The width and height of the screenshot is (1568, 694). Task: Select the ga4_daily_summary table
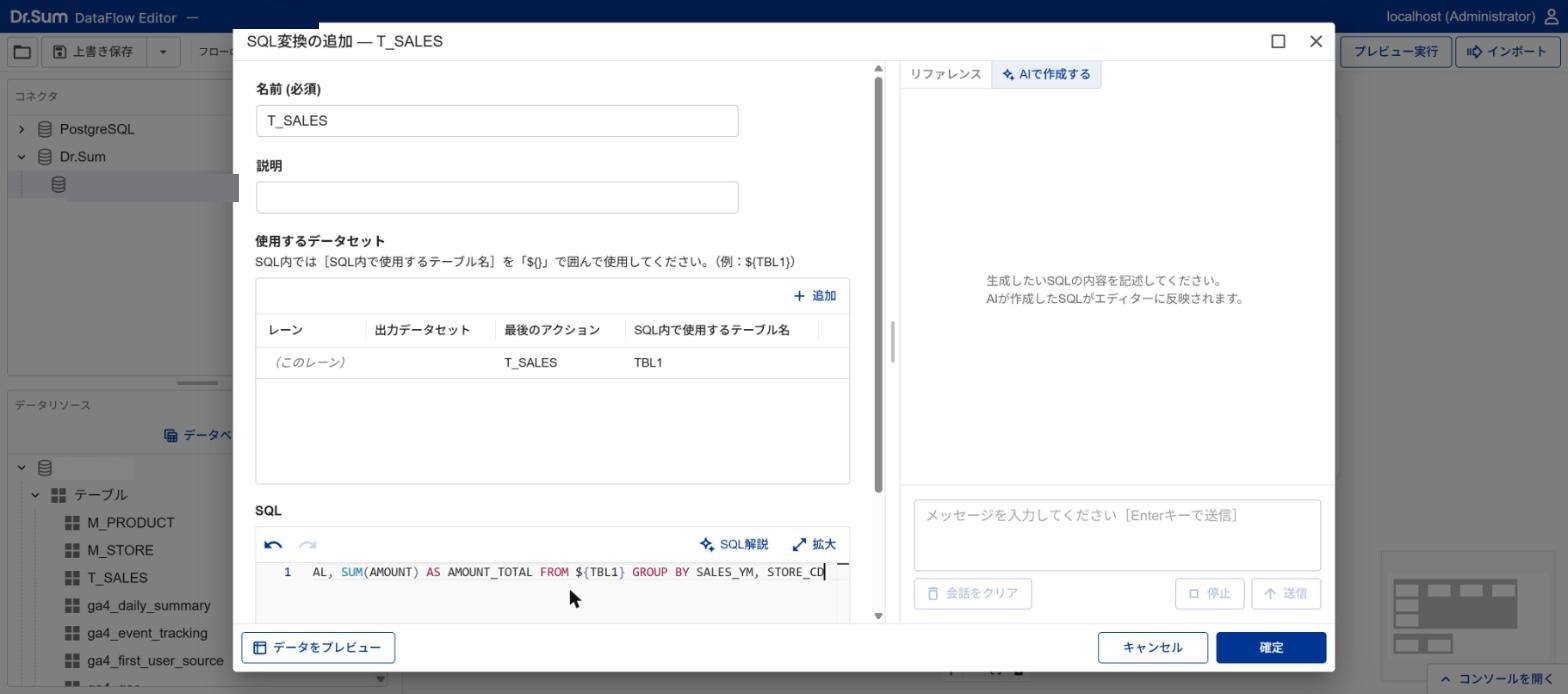click(x=148, y=606)
